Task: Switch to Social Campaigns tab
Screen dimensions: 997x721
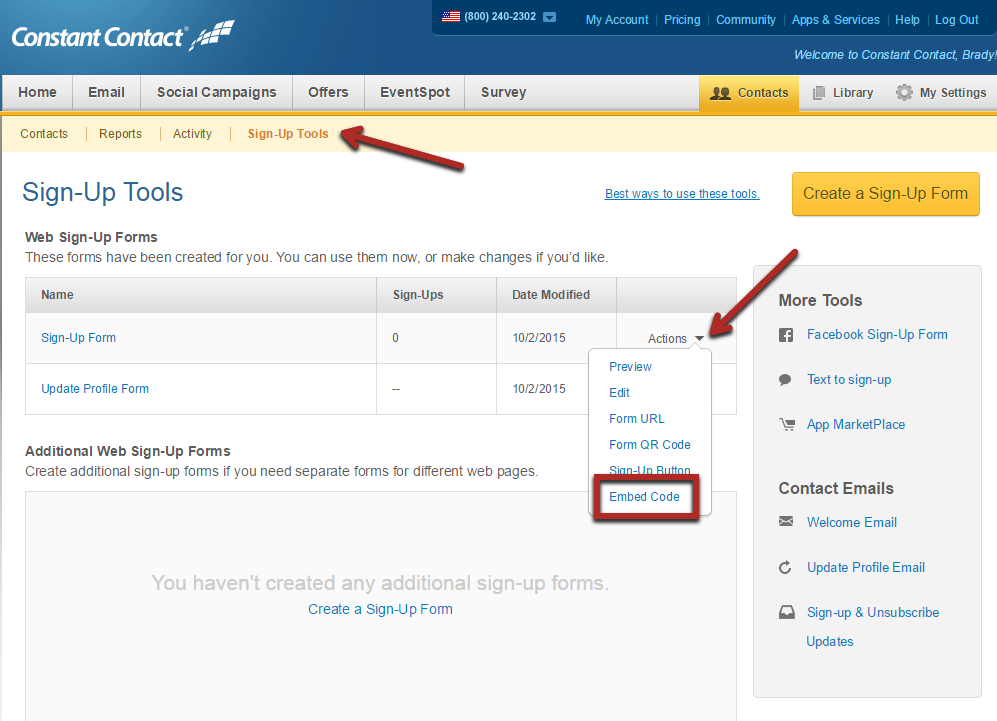Action: [x=216, y=92]
